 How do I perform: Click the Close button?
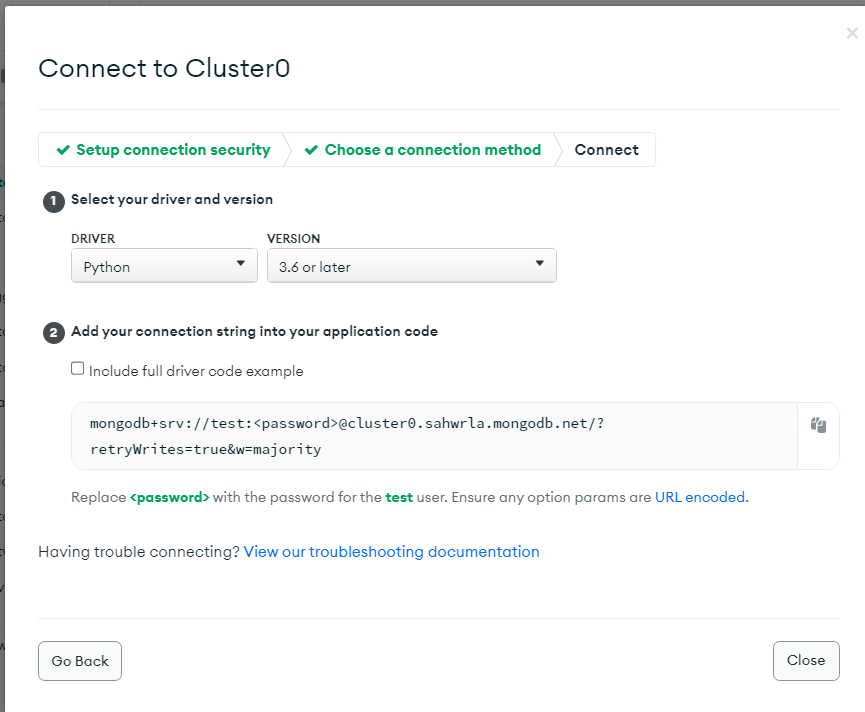click(x=806, y=660)
